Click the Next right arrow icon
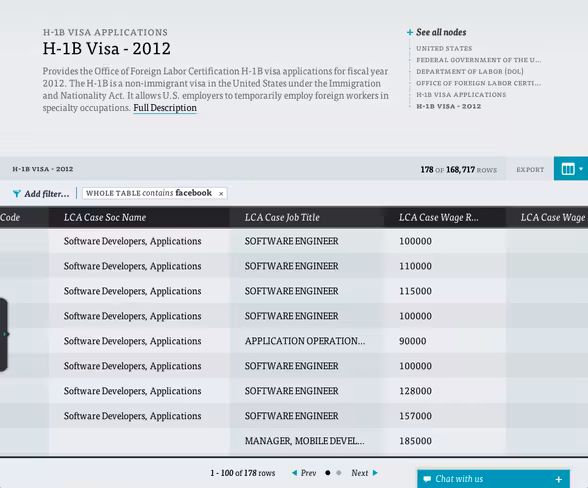This screenshot has width=588, height=488. click(375, 473)
